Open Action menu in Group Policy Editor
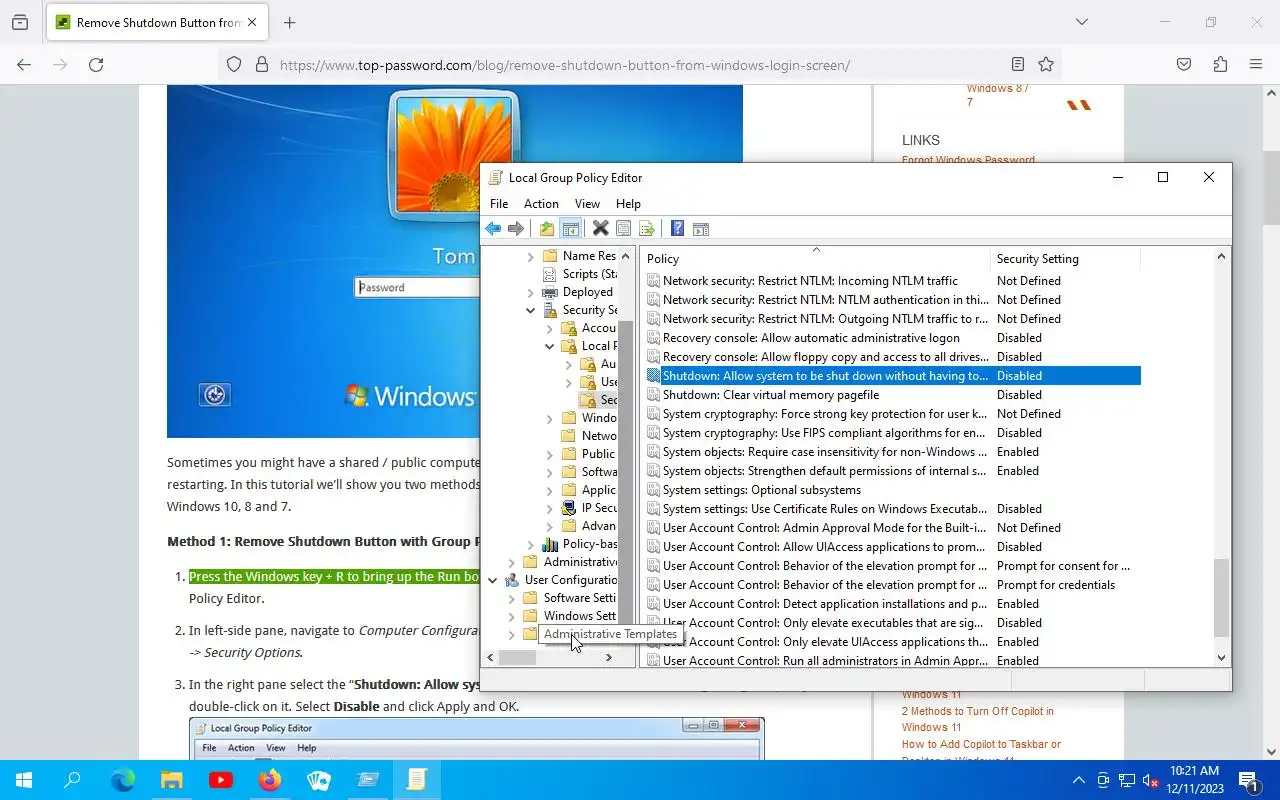This screenshot has height=800, width=1280. coord(541,203)
